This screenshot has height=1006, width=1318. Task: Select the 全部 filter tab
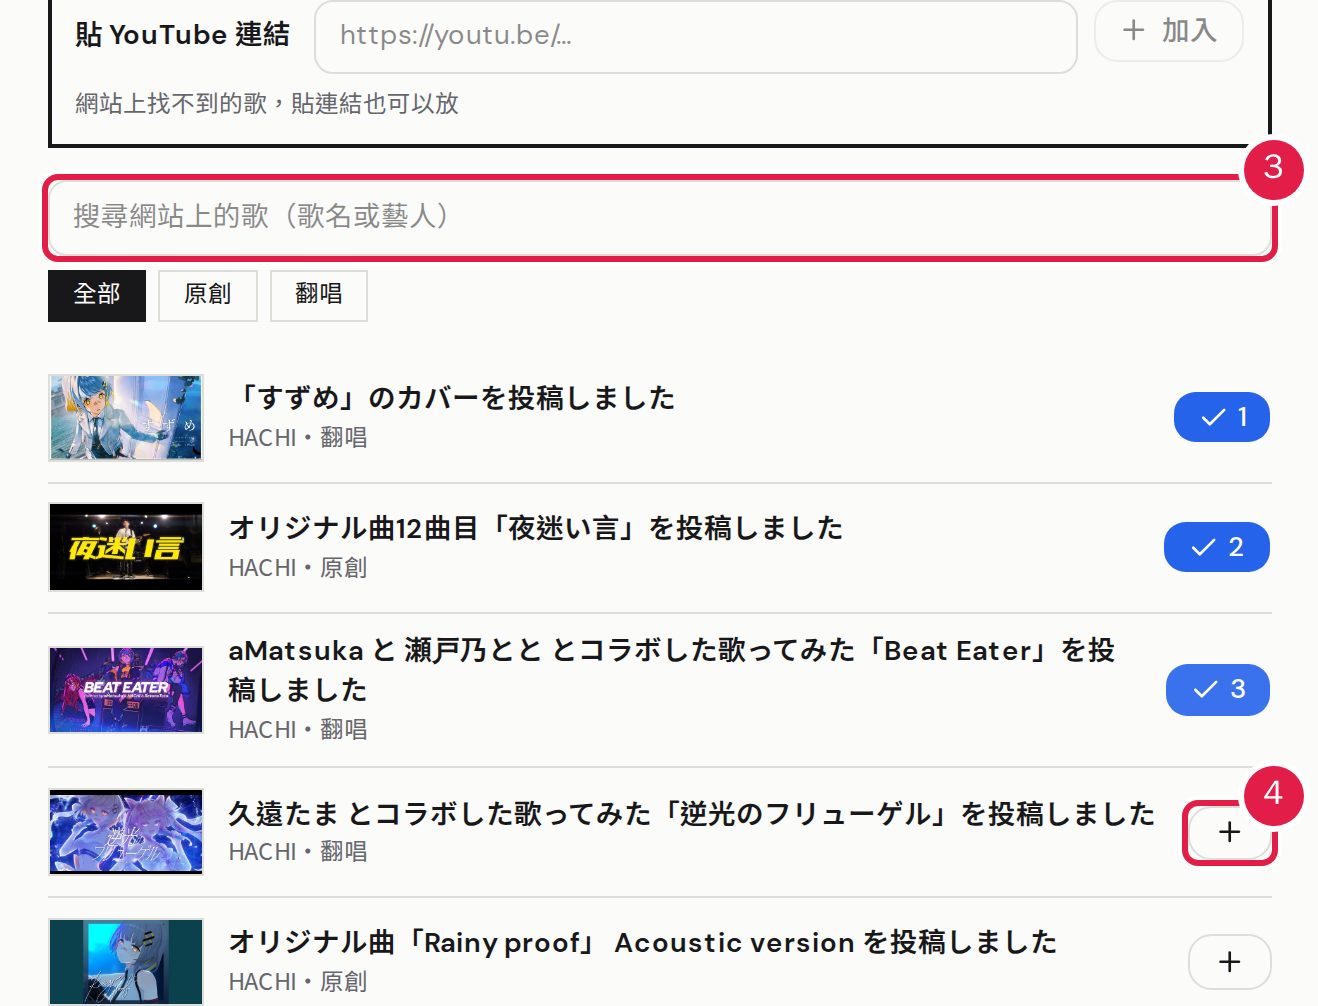click(97, 295)
